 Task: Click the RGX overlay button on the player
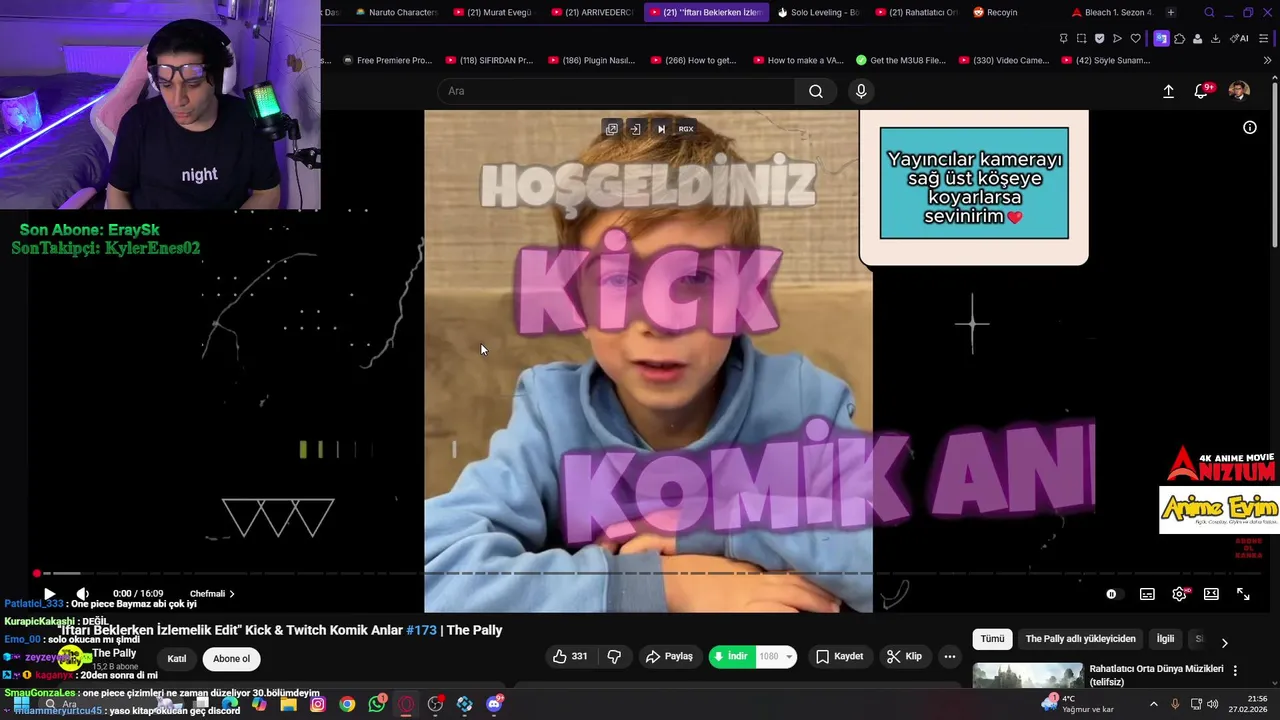point(686,129)
